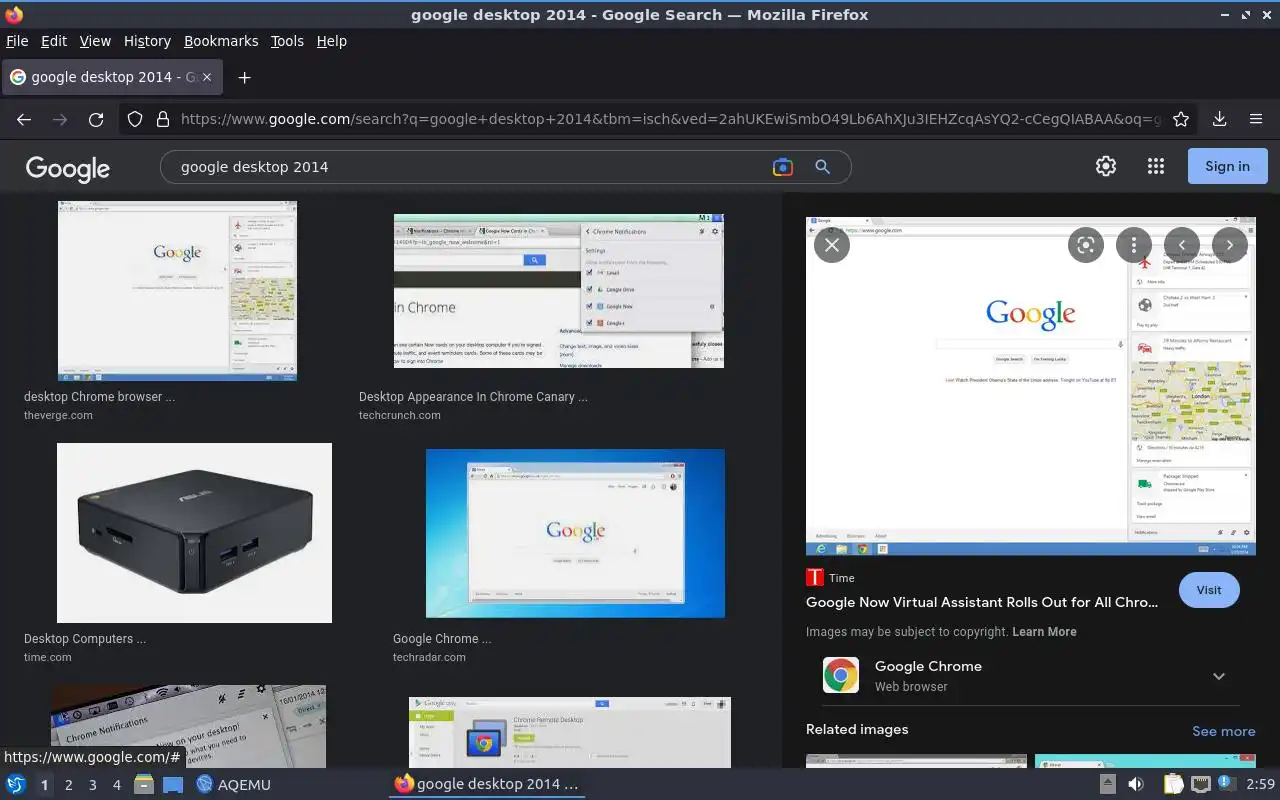Open the Learn More copyright link
This screenshot has width=1280, height=800.
click(x=1044, y=632)
